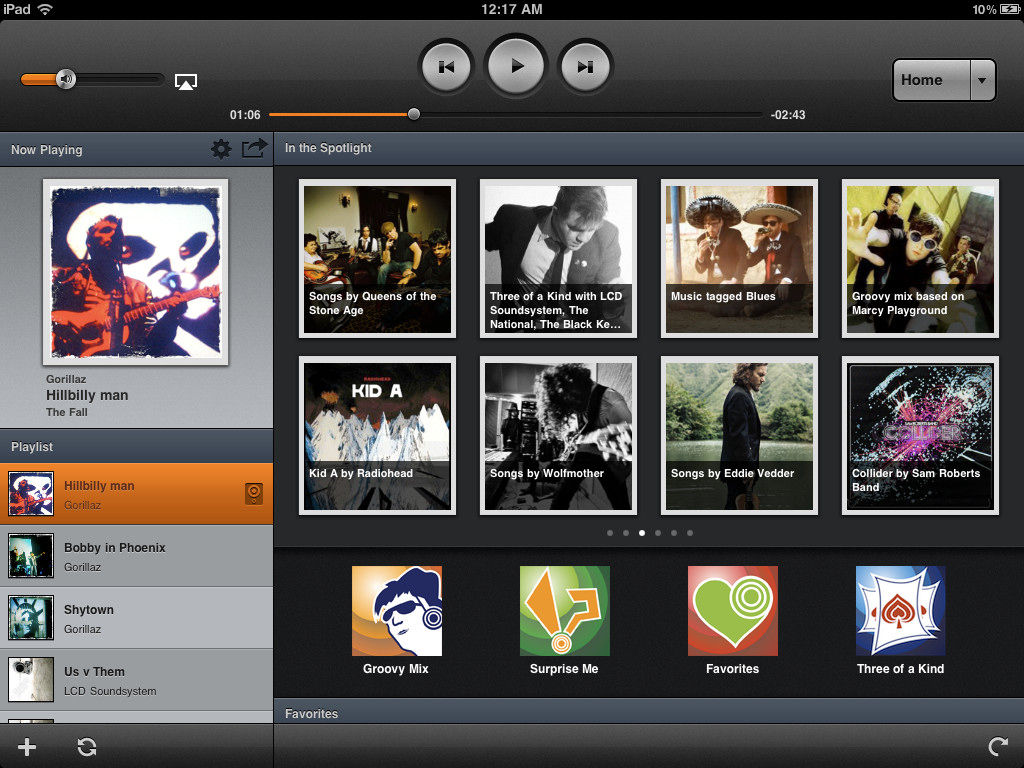Click the sync library icon
Image resolution: width=1024 pixels, height=768 pixels.
click(x=87, y=746)
